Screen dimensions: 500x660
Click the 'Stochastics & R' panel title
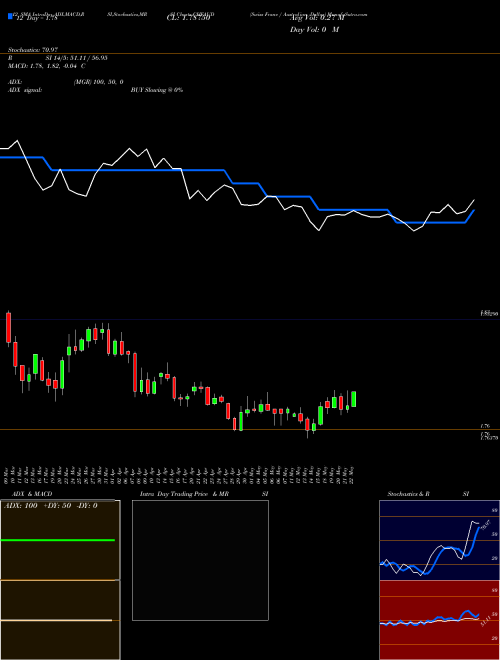tap(408, 494)
